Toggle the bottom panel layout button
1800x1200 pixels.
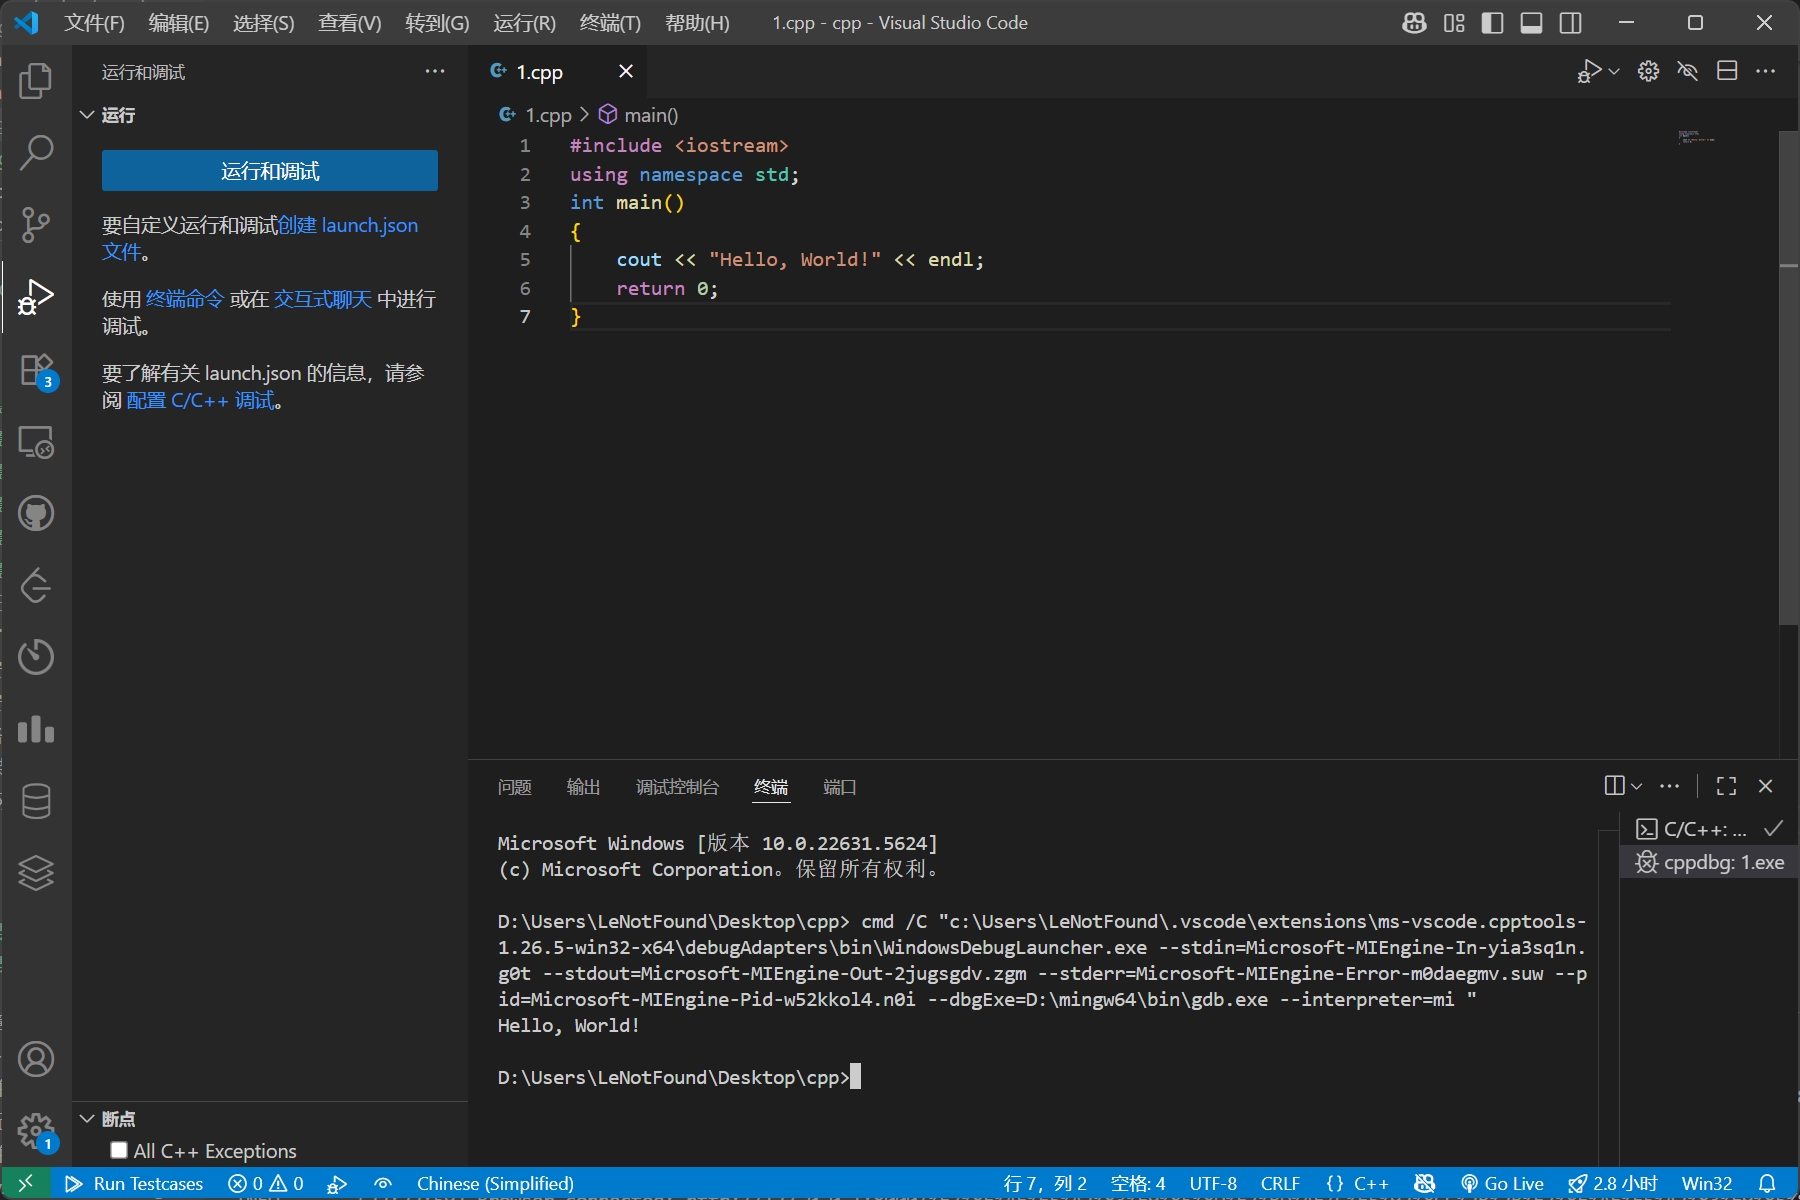1531,23
